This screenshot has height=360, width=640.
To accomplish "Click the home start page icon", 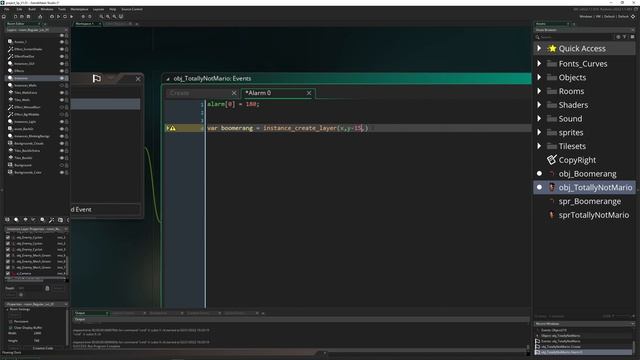I will (4, 17).
